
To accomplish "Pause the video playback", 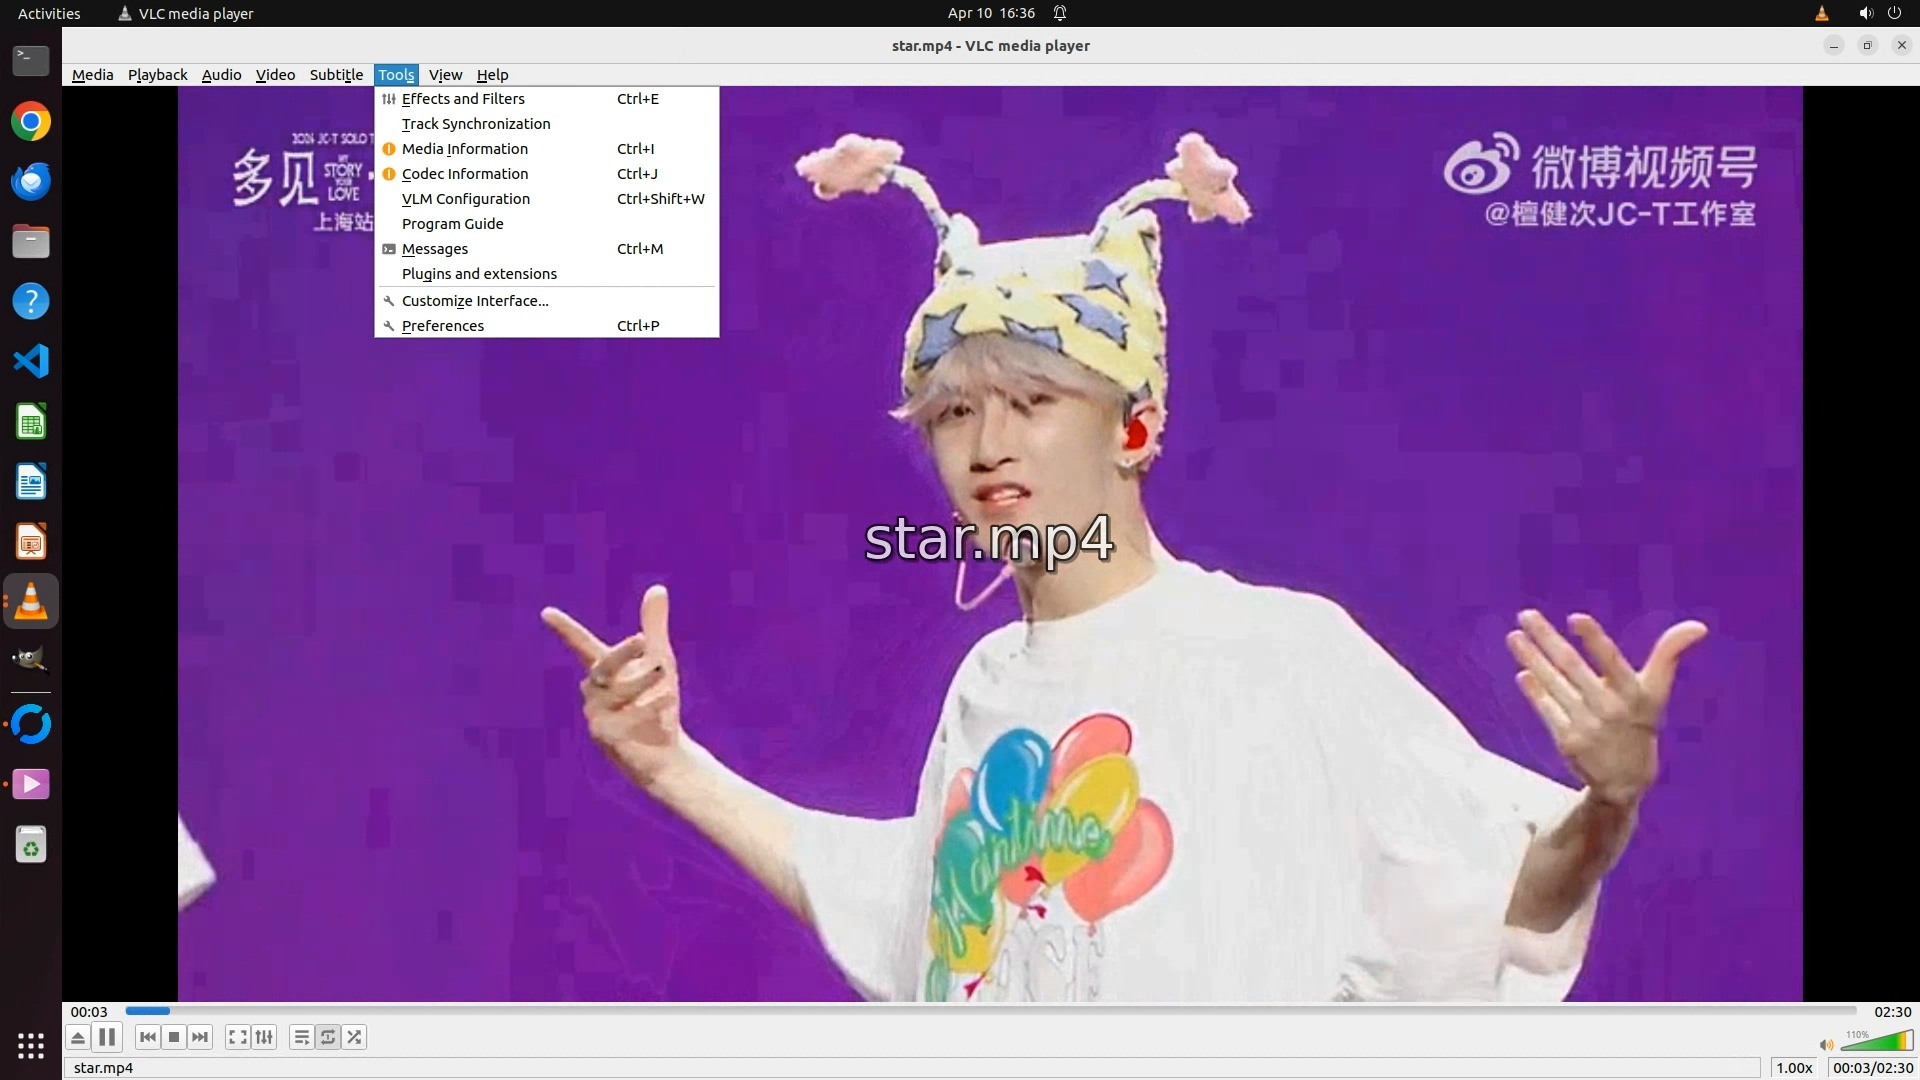I will tap(107, 1037).
